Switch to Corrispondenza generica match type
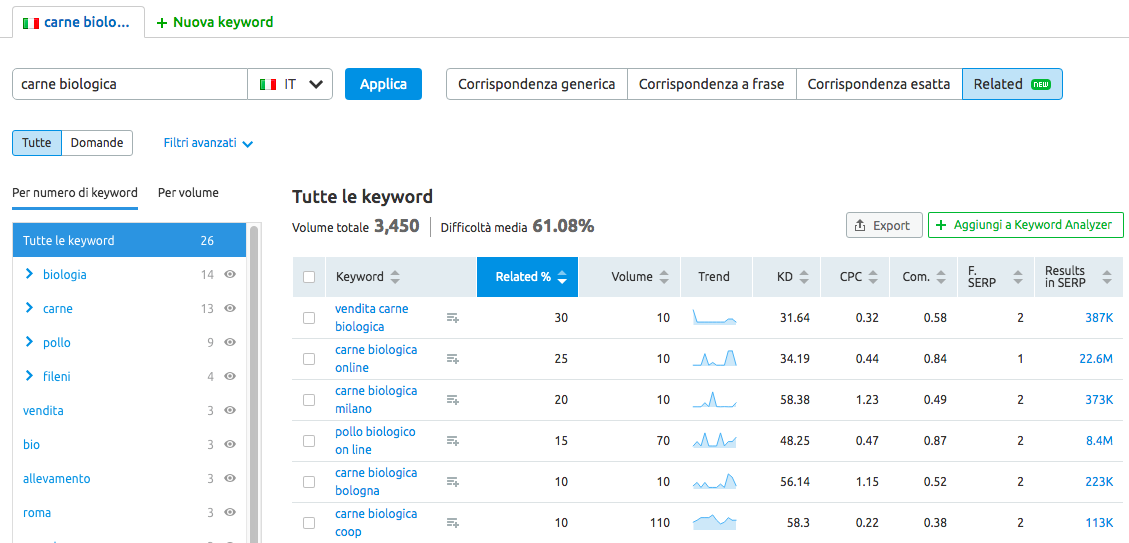1129x543 pixels. tap(537, 84)
